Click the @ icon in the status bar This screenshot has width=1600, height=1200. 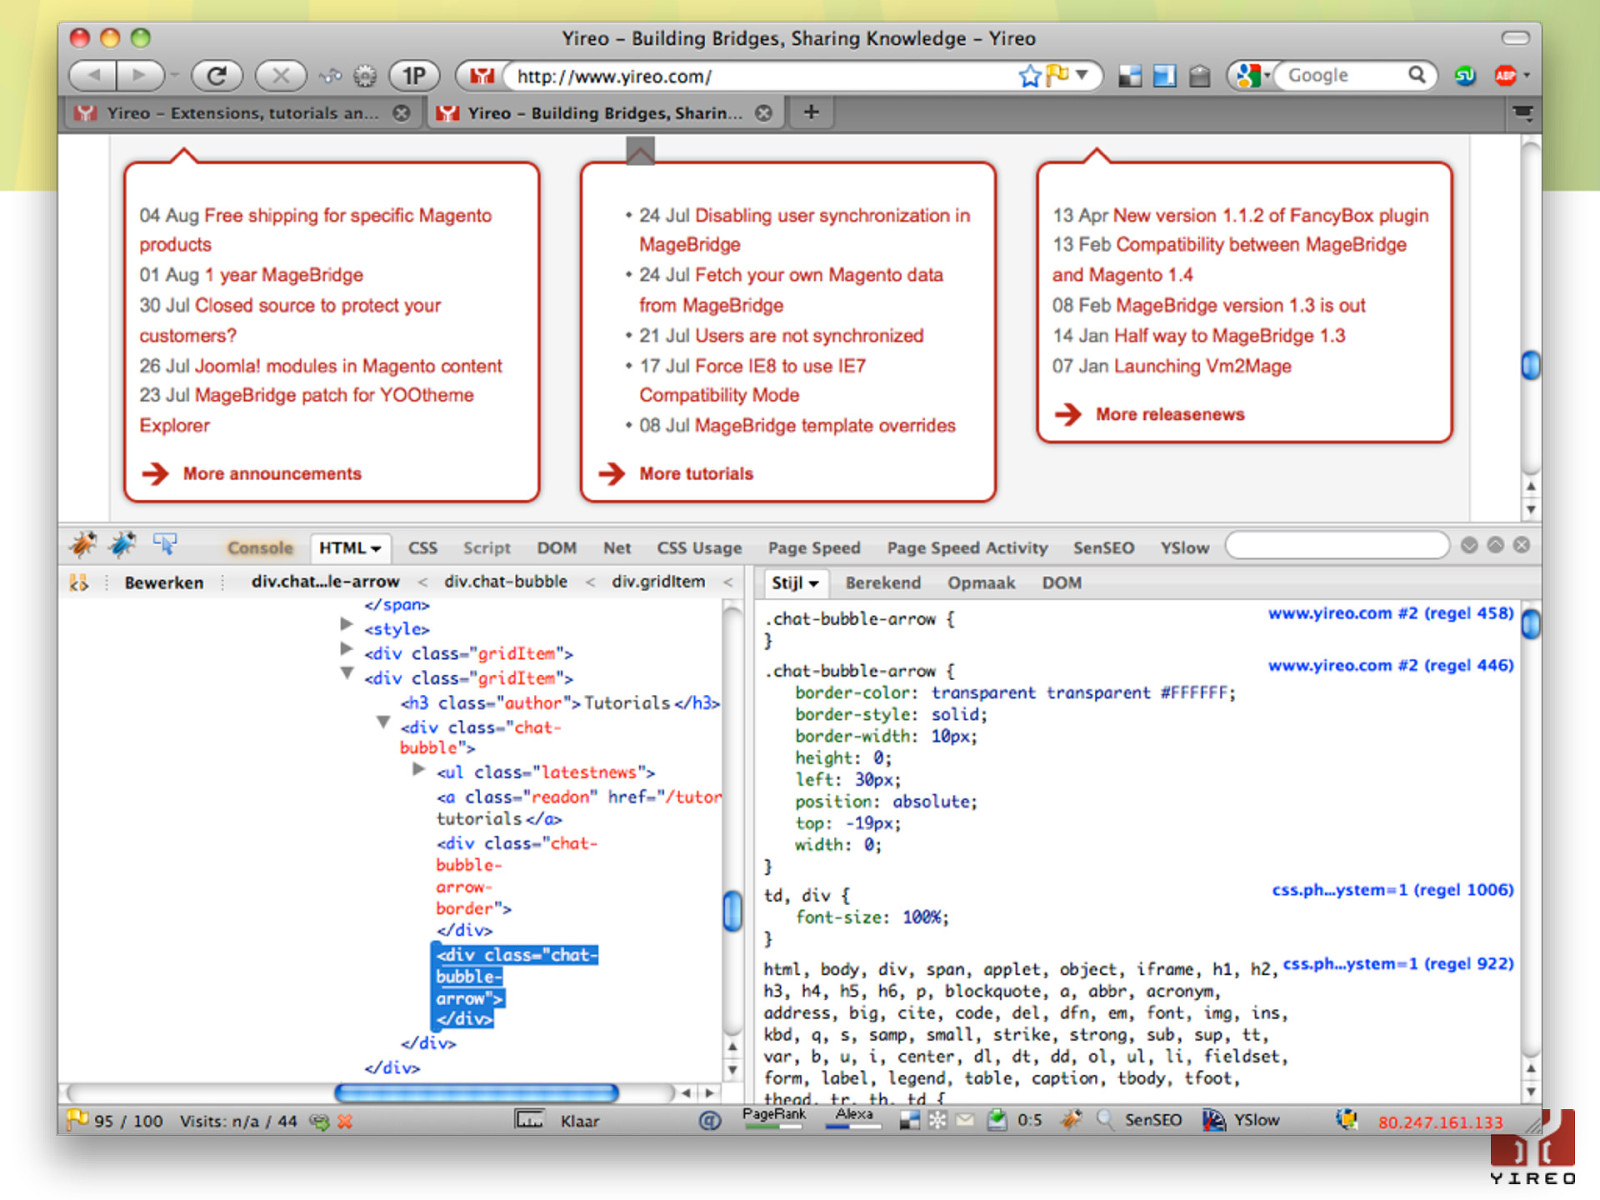pos(710,1121)
